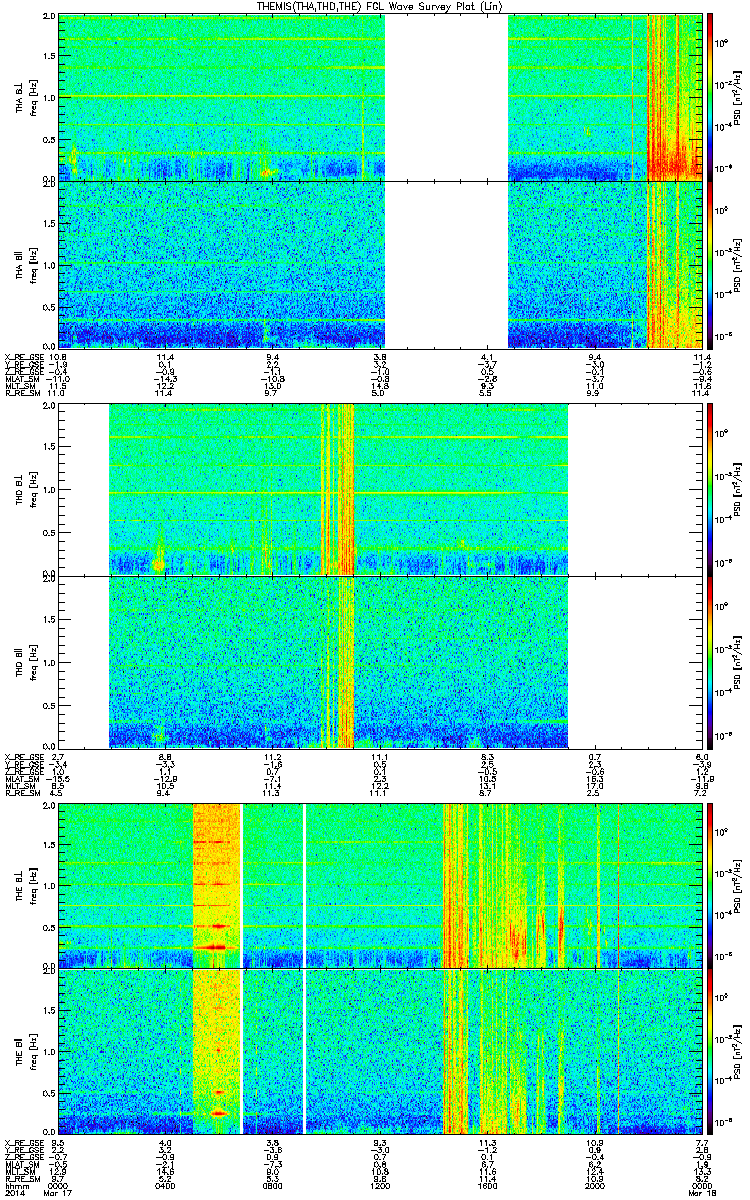
Task: Click the '2.0' top frequency tick of THD B⊥
Action: 50,408
